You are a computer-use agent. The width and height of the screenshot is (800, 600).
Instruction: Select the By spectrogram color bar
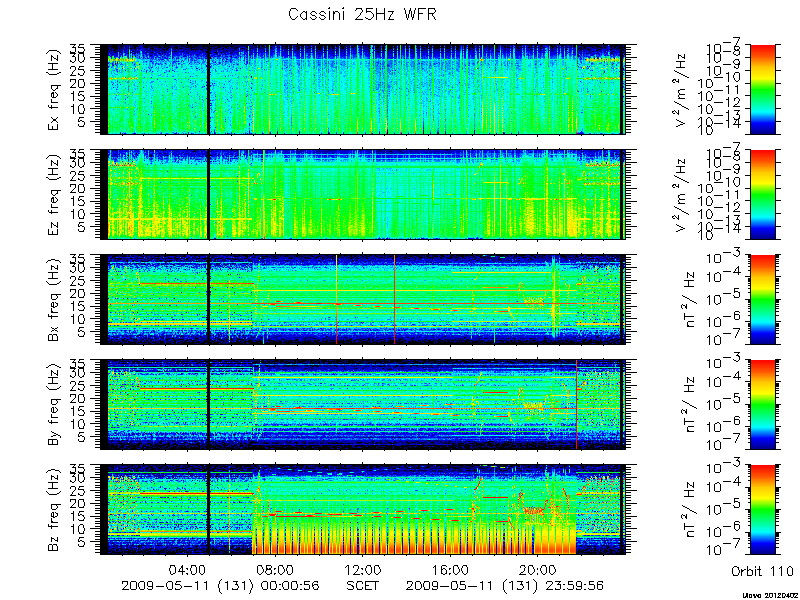[762, 405]
